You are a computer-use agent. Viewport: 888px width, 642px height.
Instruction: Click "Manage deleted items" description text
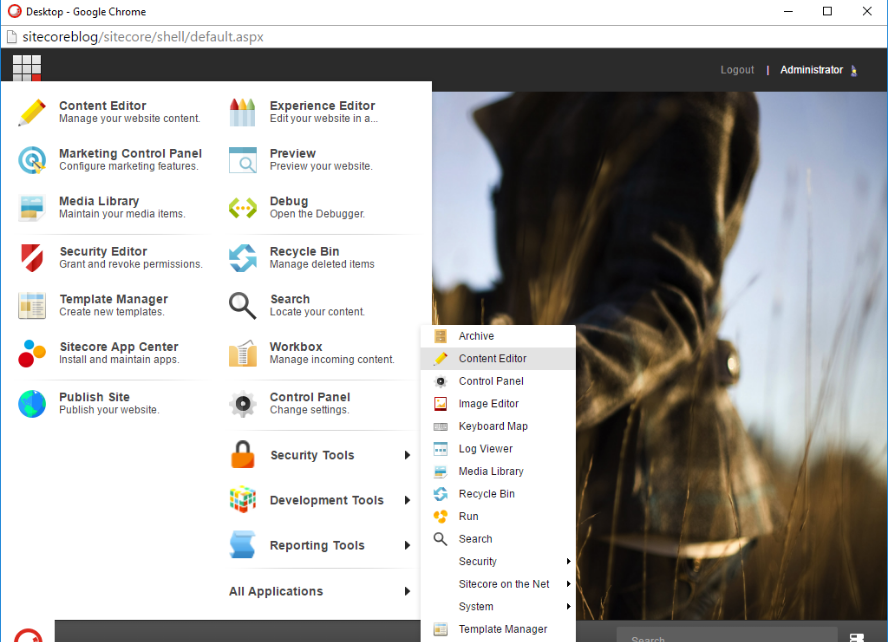322,264
